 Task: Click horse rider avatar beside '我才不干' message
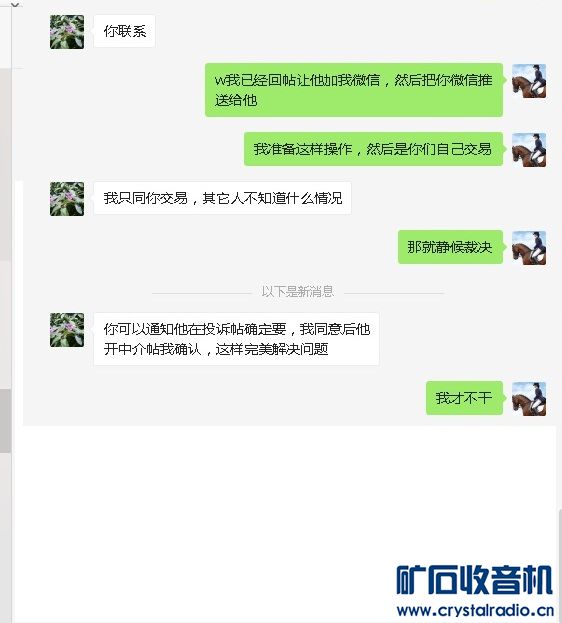coord(529,399)
